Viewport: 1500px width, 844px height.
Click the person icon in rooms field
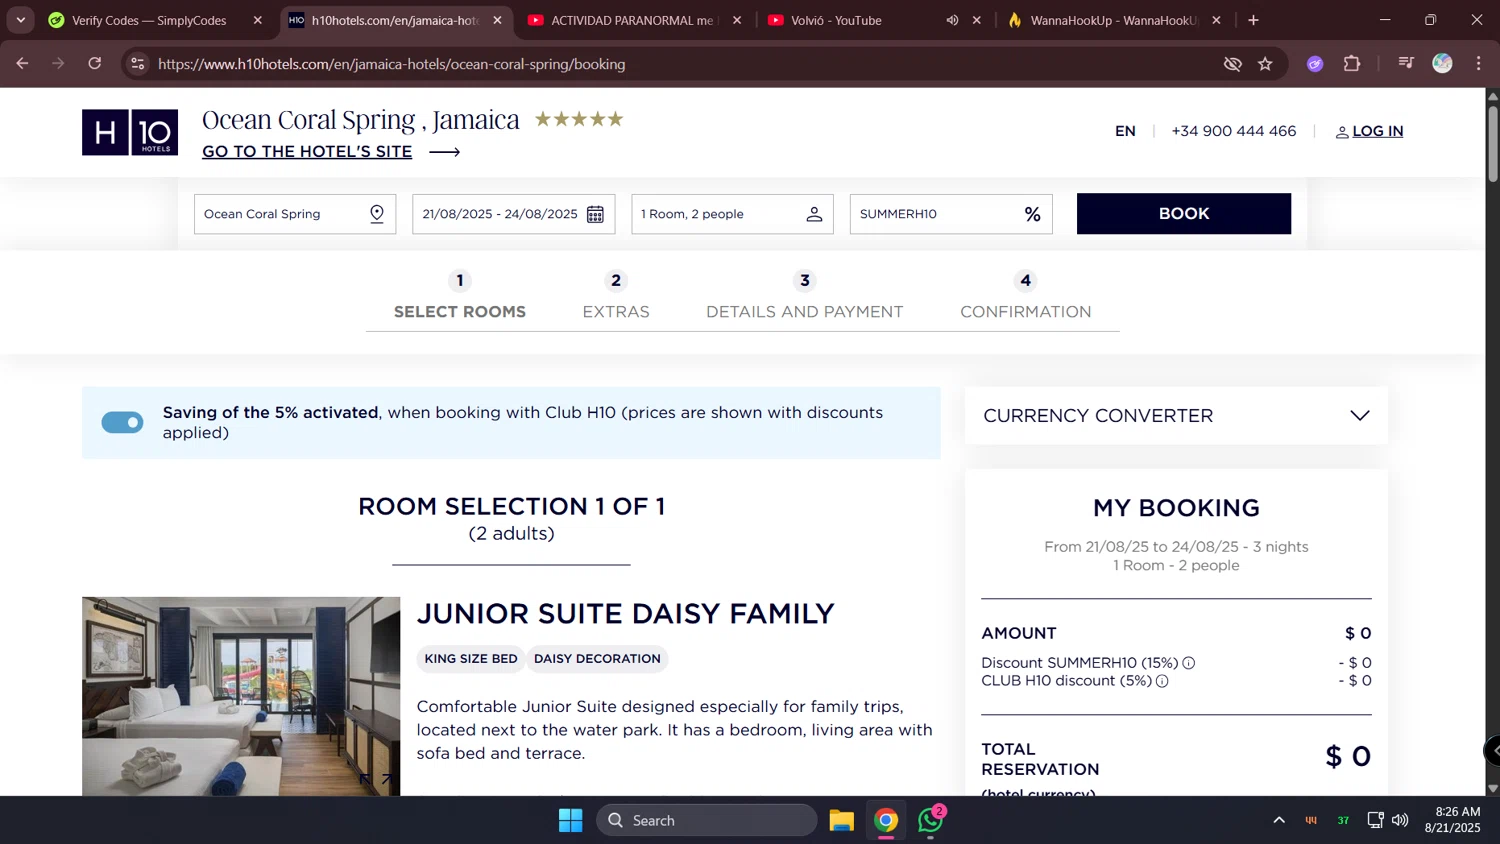pos(814,214)
